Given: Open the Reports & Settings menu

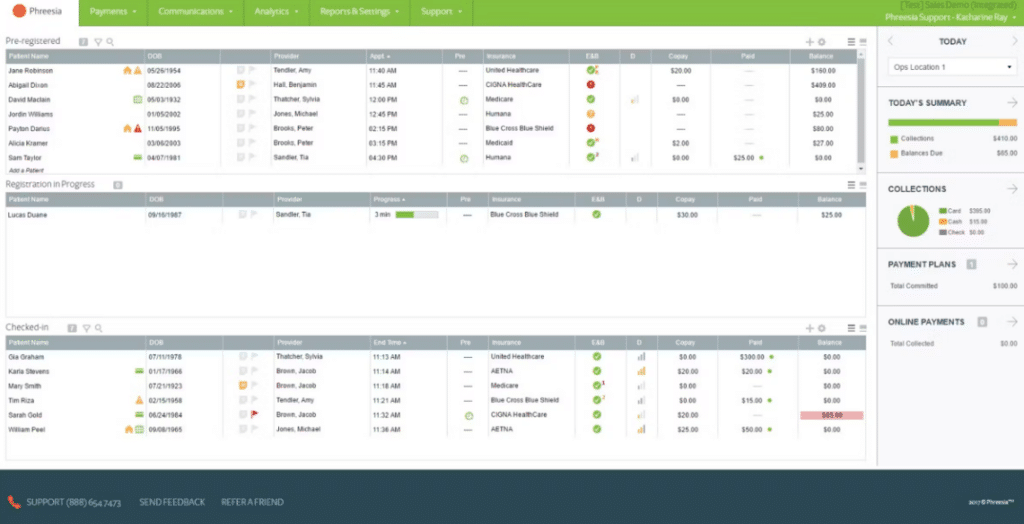Looking at the screenshot, I should point(359,12).
